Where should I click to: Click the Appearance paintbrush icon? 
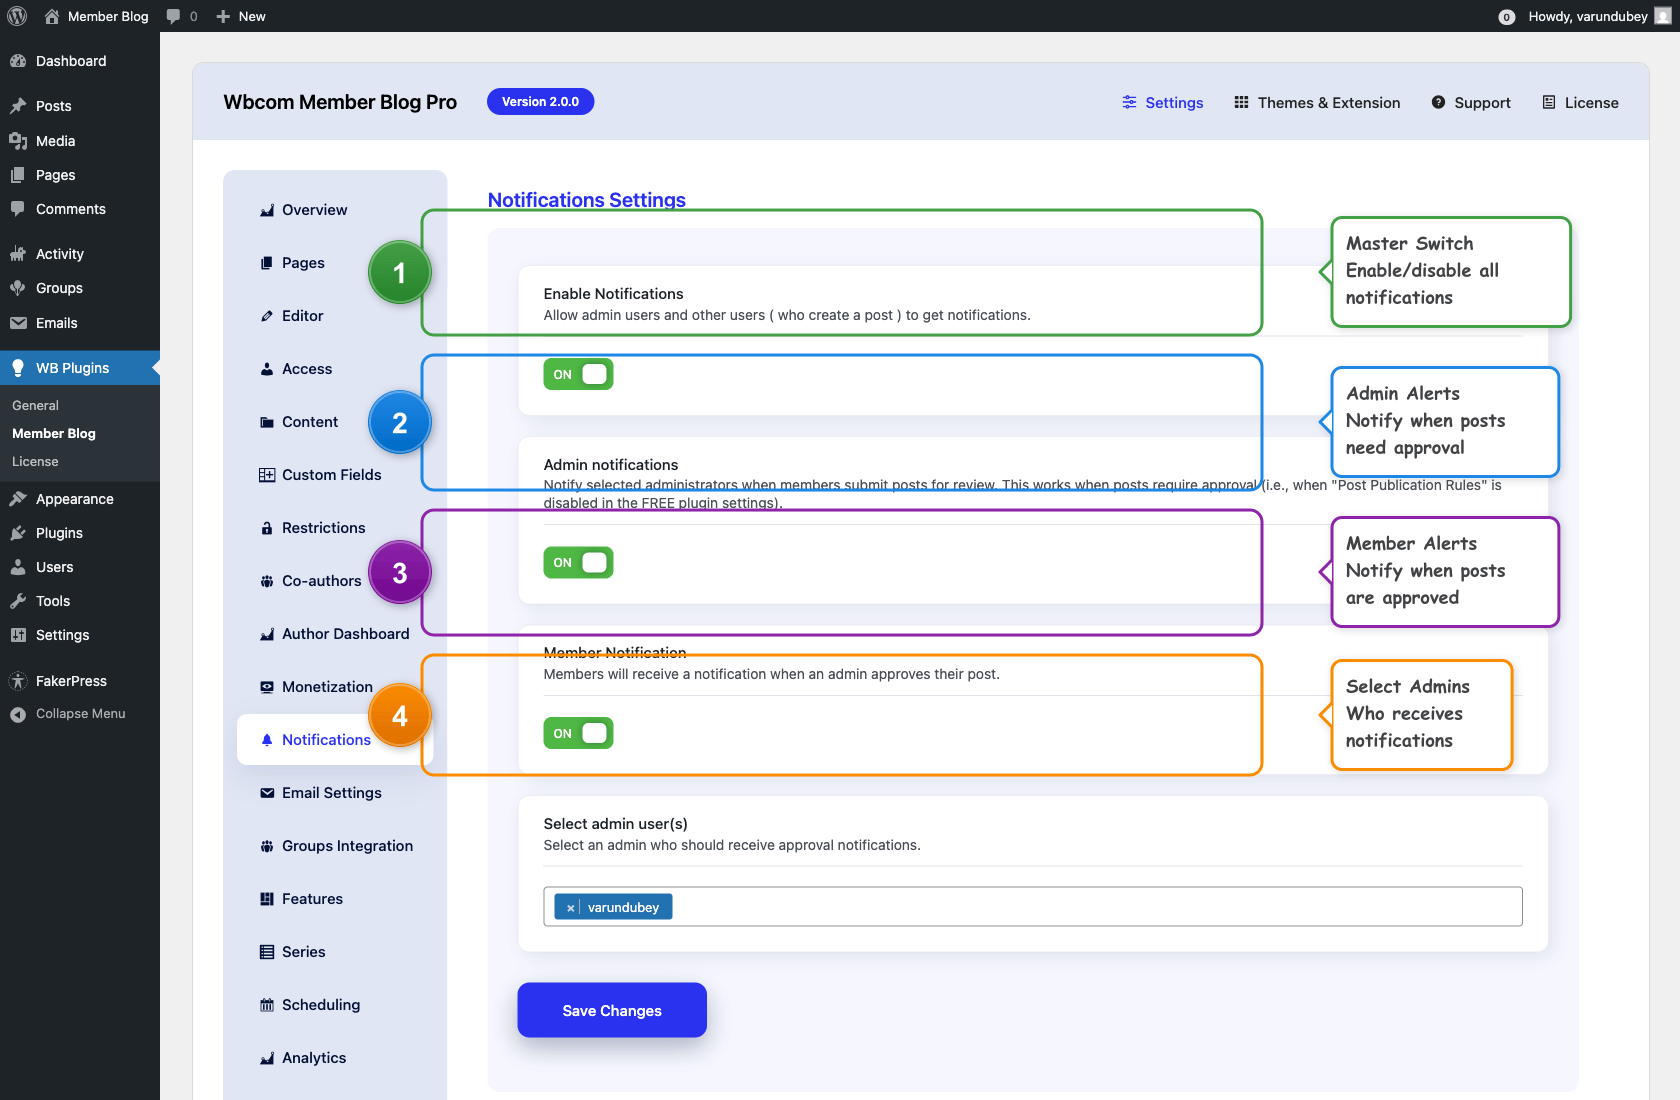(18, 499)
